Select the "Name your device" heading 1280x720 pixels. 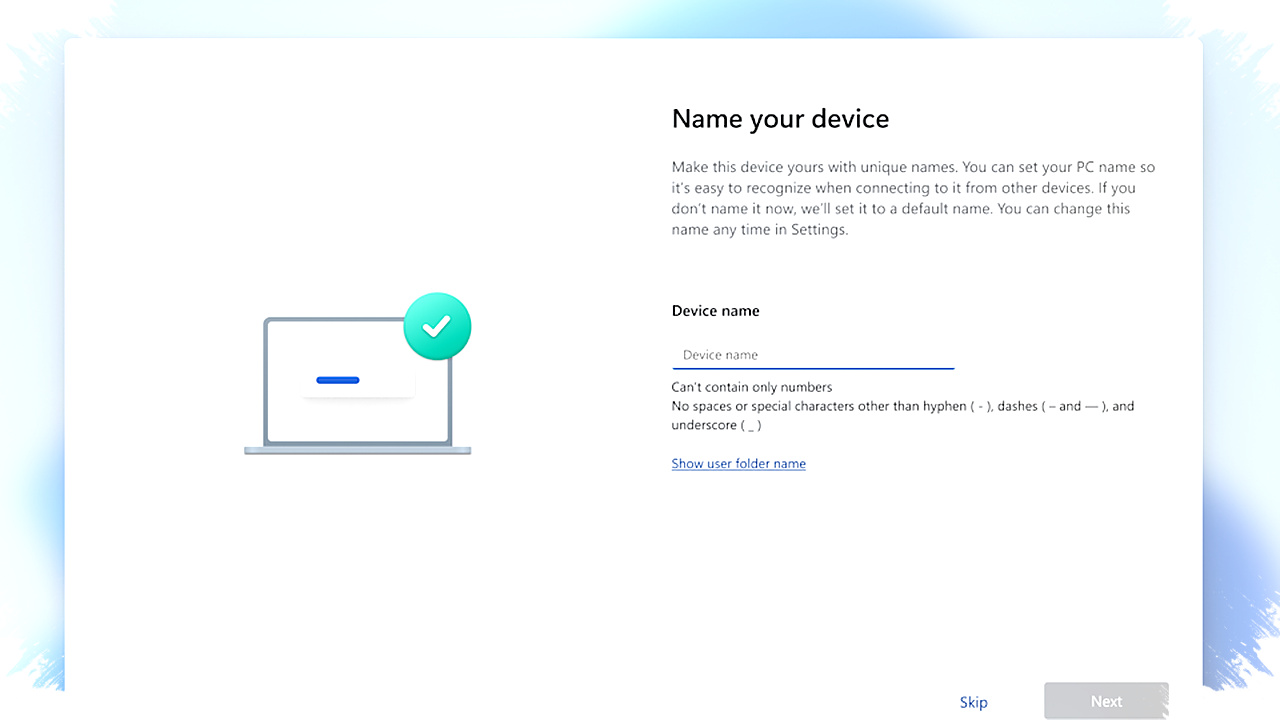pos(780,119)
